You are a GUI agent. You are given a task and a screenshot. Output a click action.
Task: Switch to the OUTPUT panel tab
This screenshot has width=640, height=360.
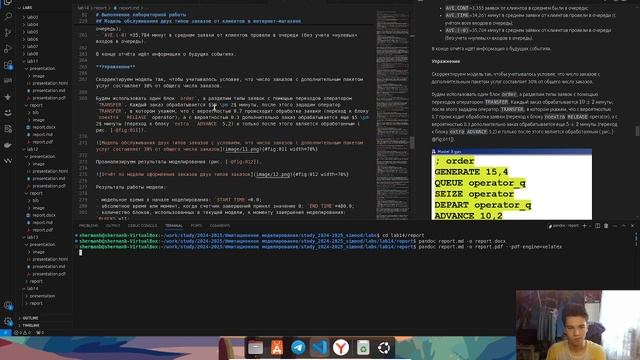pyautogui.click(x=113, y=226)
